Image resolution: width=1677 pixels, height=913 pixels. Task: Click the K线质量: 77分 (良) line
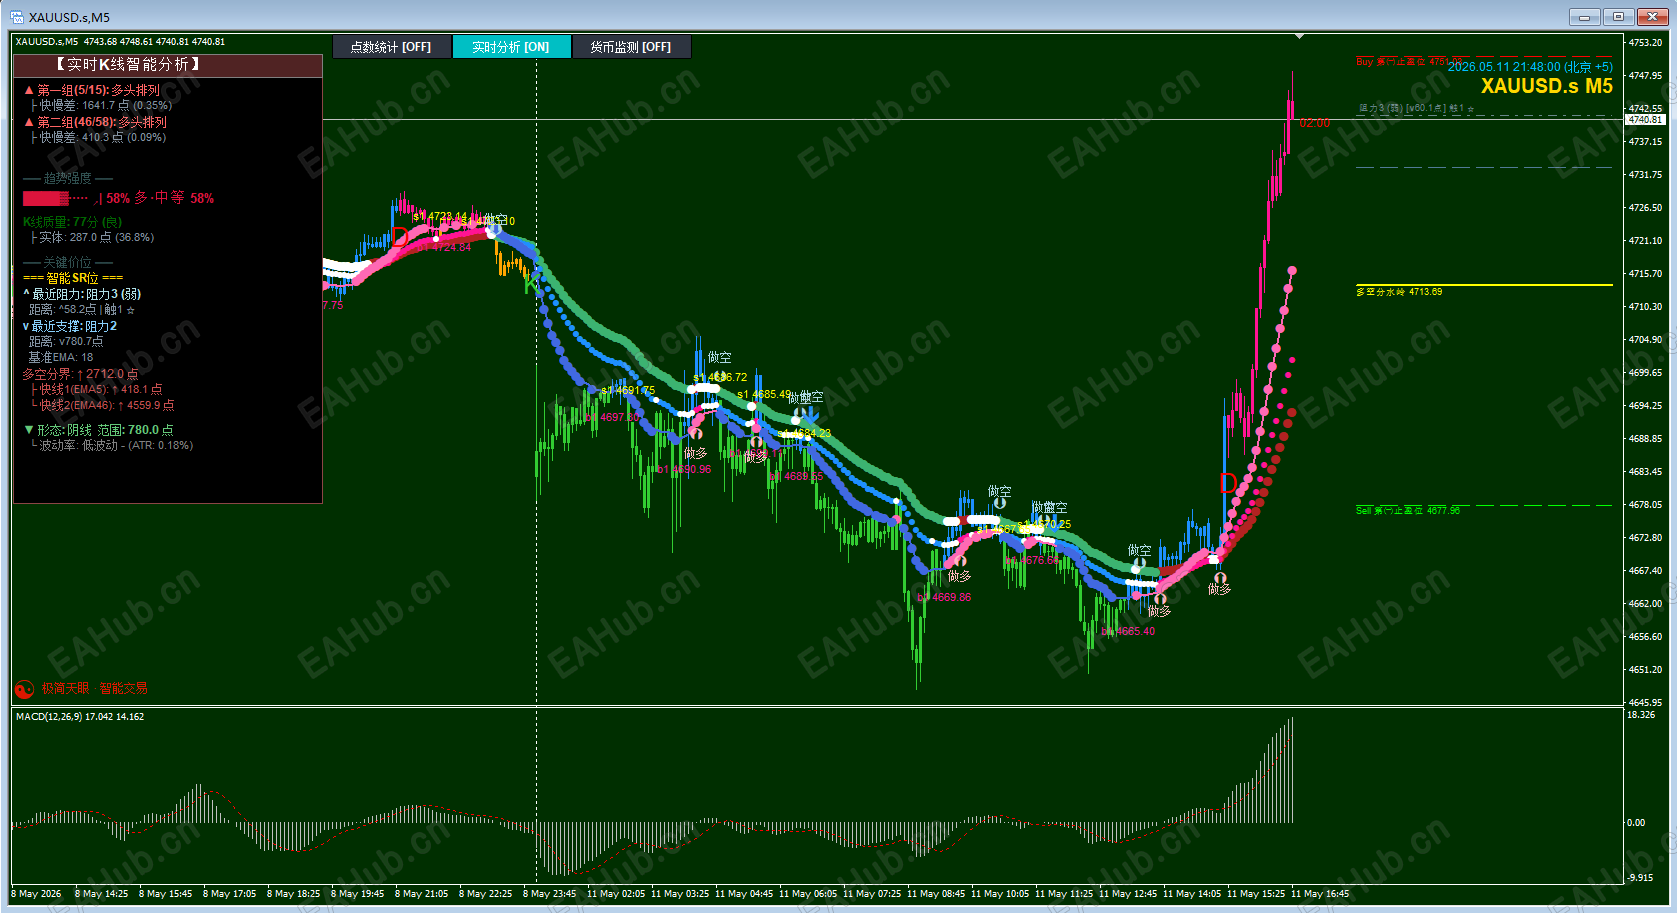pyautogui.click(x=72, y=222)
